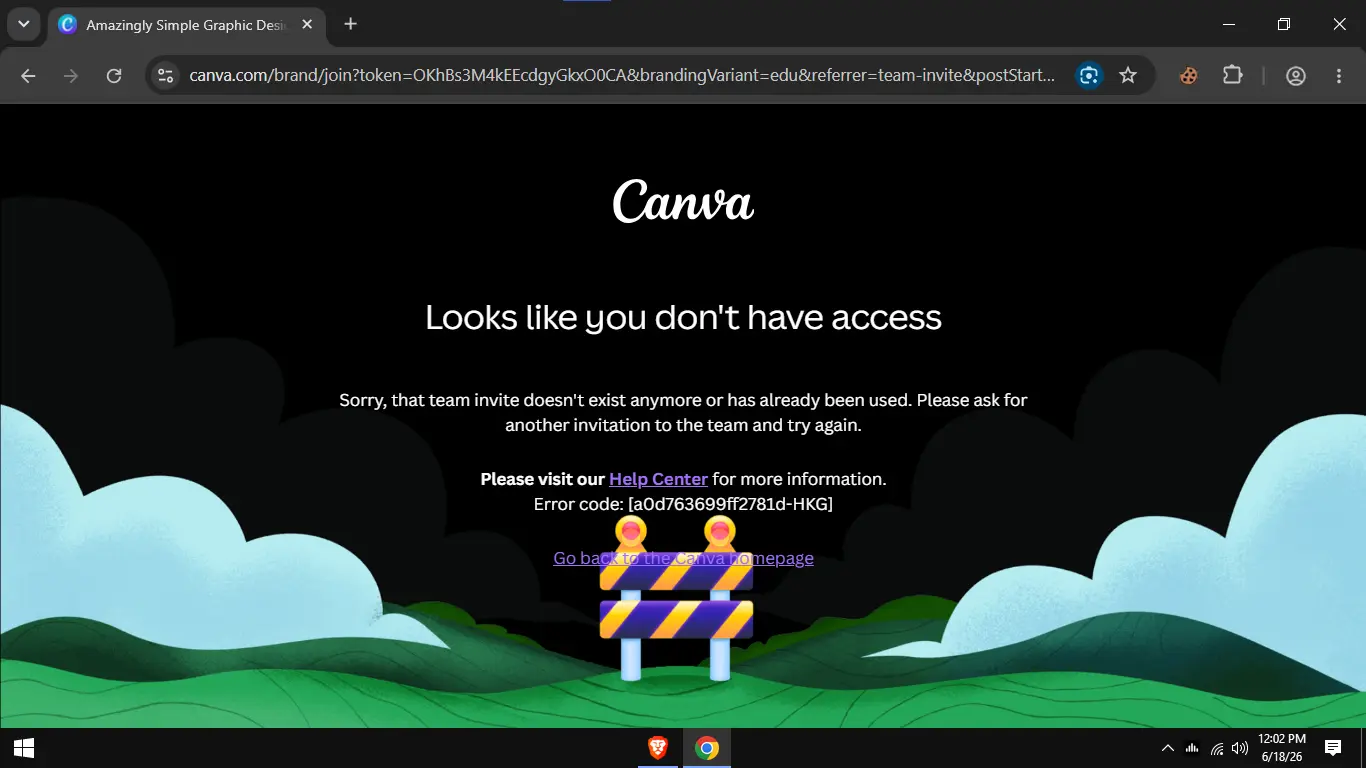1366x768 pixels.
Task: Click the team invite error message text
Action: [683, 412]
